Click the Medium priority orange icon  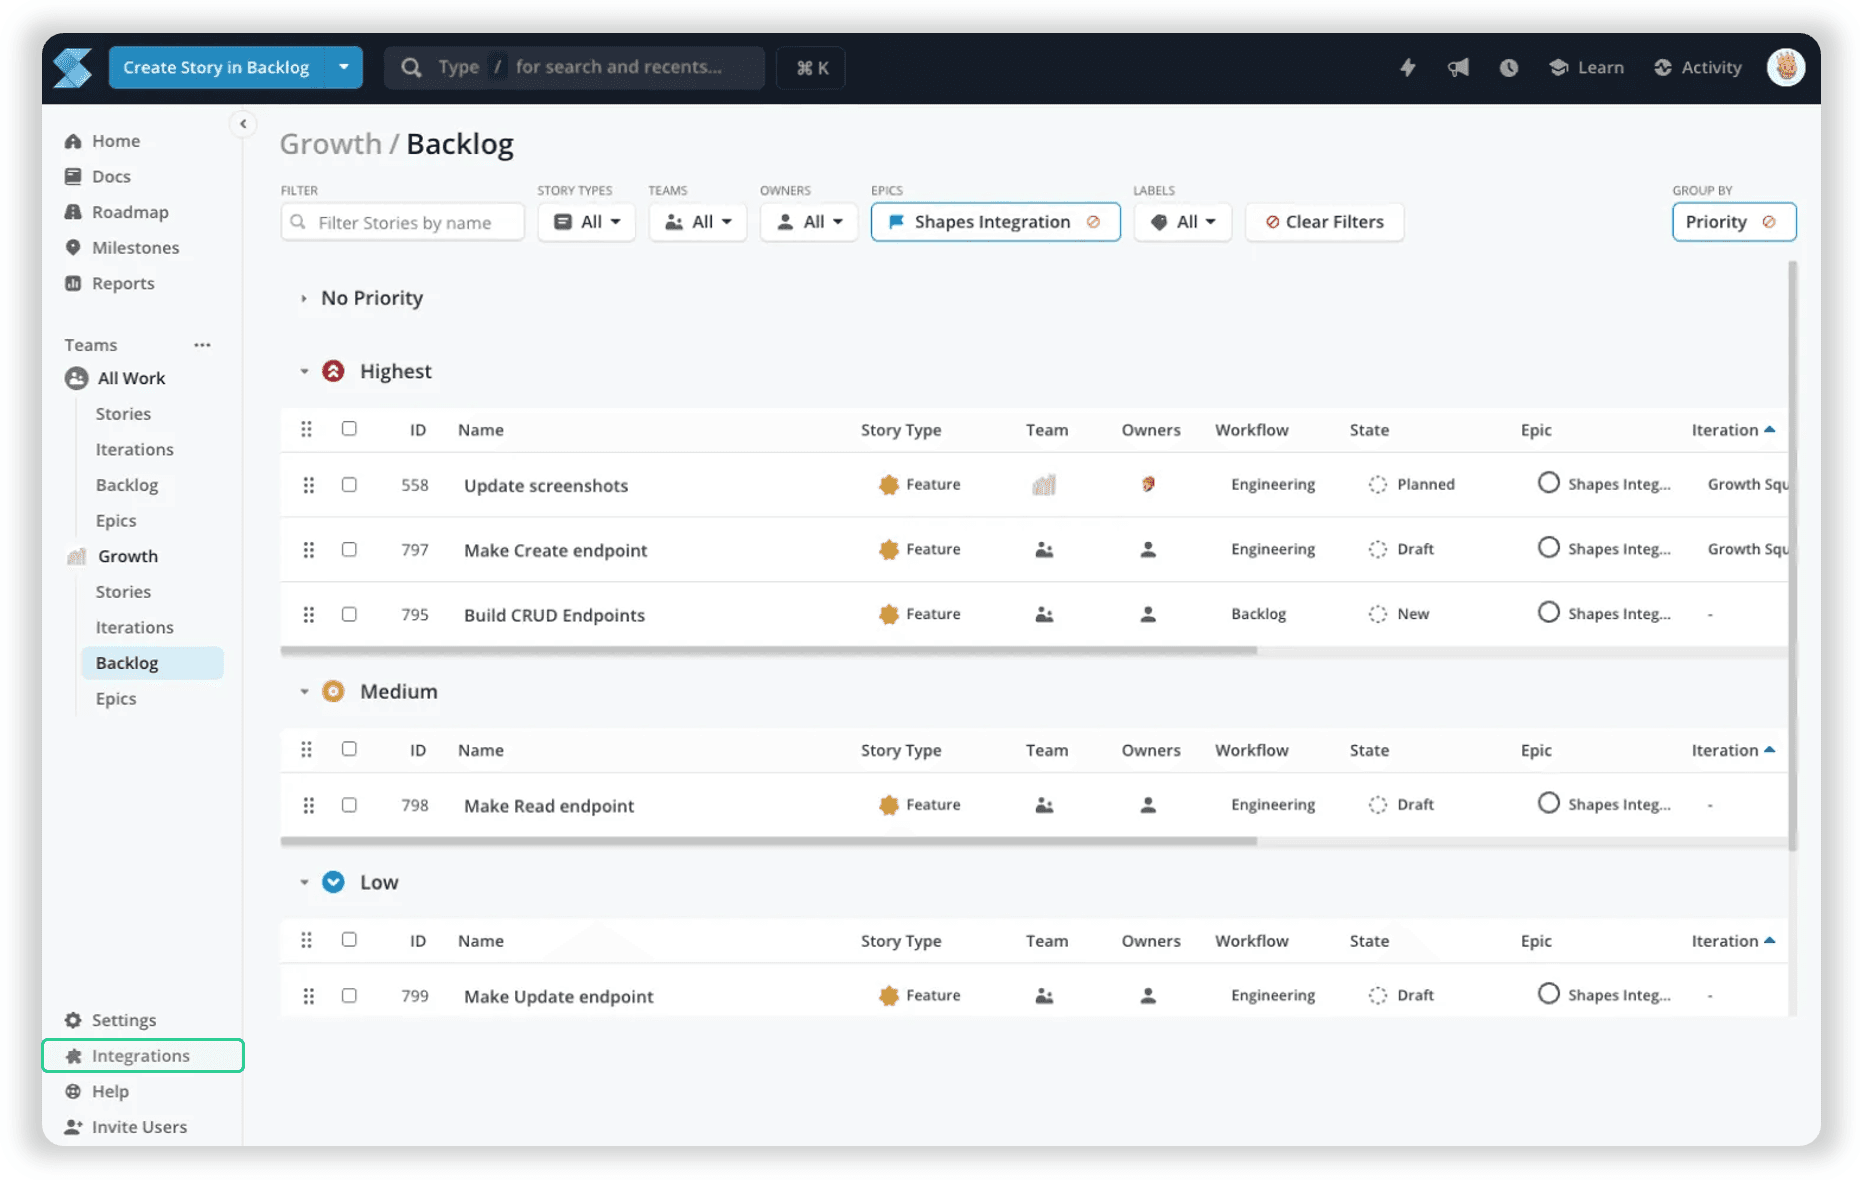333,691
